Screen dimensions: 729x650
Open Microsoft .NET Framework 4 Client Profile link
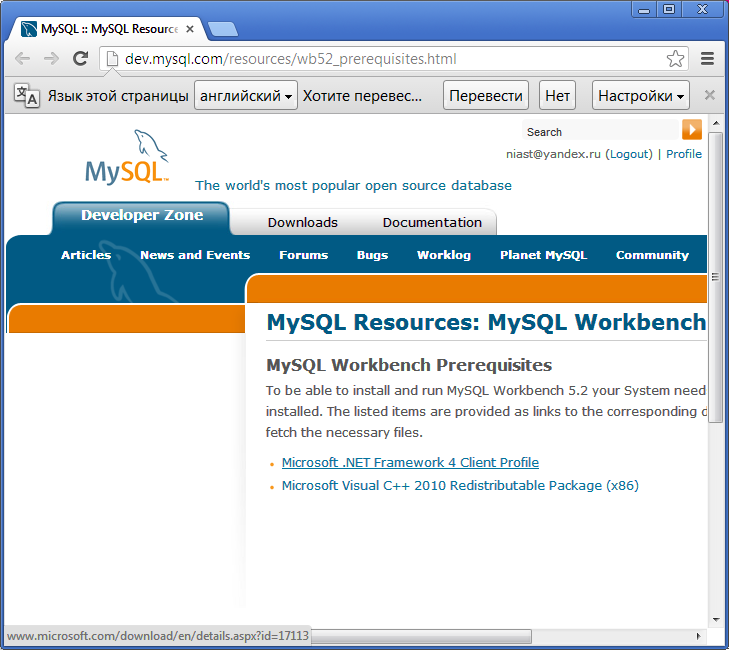(x=410, y=463)
